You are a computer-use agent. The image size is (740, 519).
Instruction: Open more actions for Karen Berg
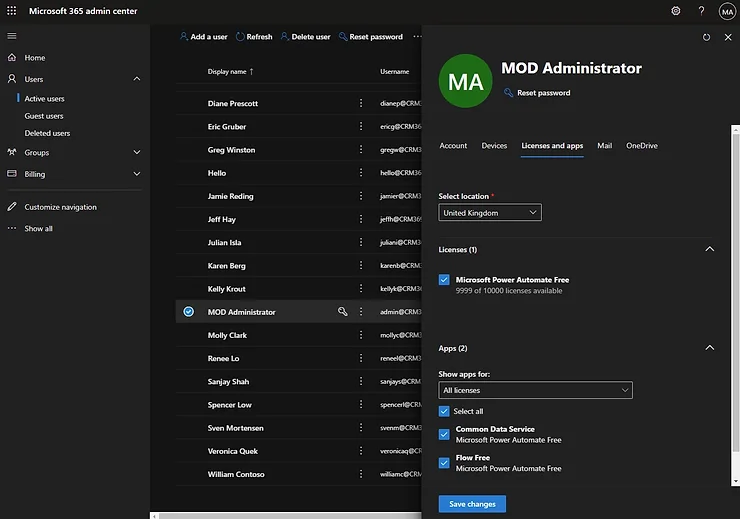[361, 265]
